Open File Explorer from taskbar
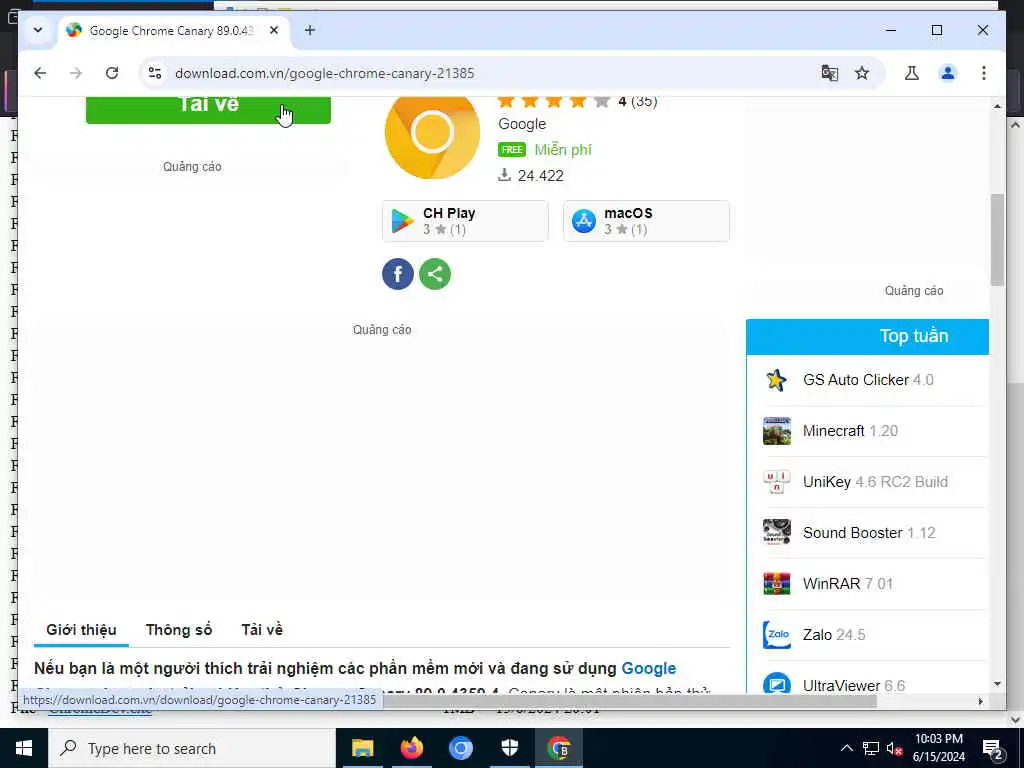Screen dimensions: 1024x768 point(362,748)
